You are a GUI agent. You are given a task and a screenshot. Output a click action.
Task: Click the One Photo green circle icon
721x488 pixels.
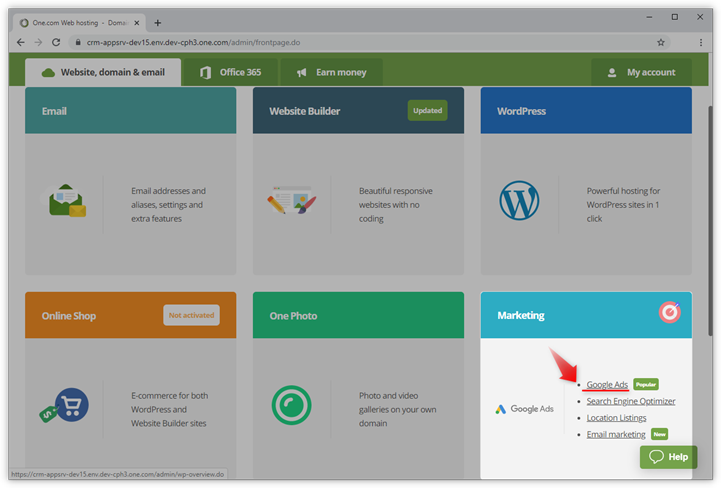pyautogui.click(x=292, y=405)
